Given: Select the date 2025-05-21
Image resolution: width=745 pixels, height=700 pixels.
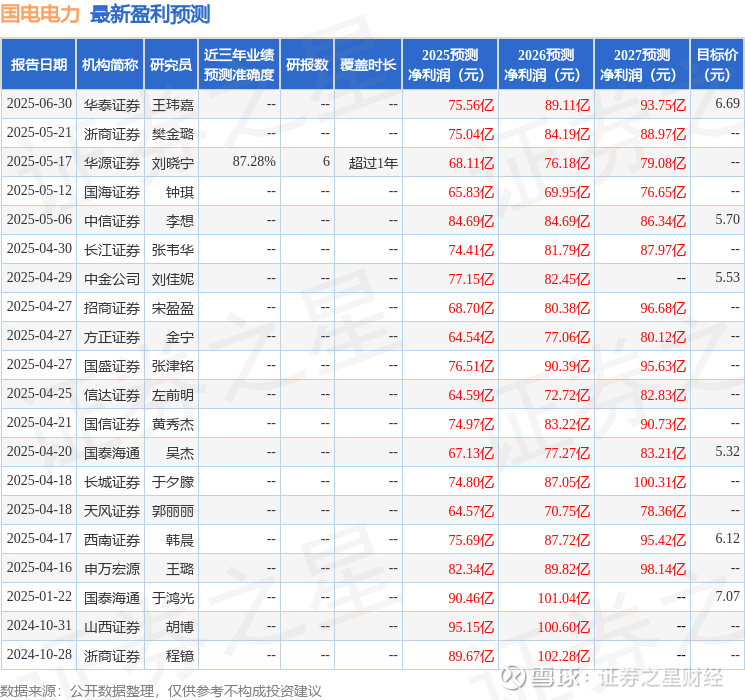Looking at the screenshot, I should [39, 133].
